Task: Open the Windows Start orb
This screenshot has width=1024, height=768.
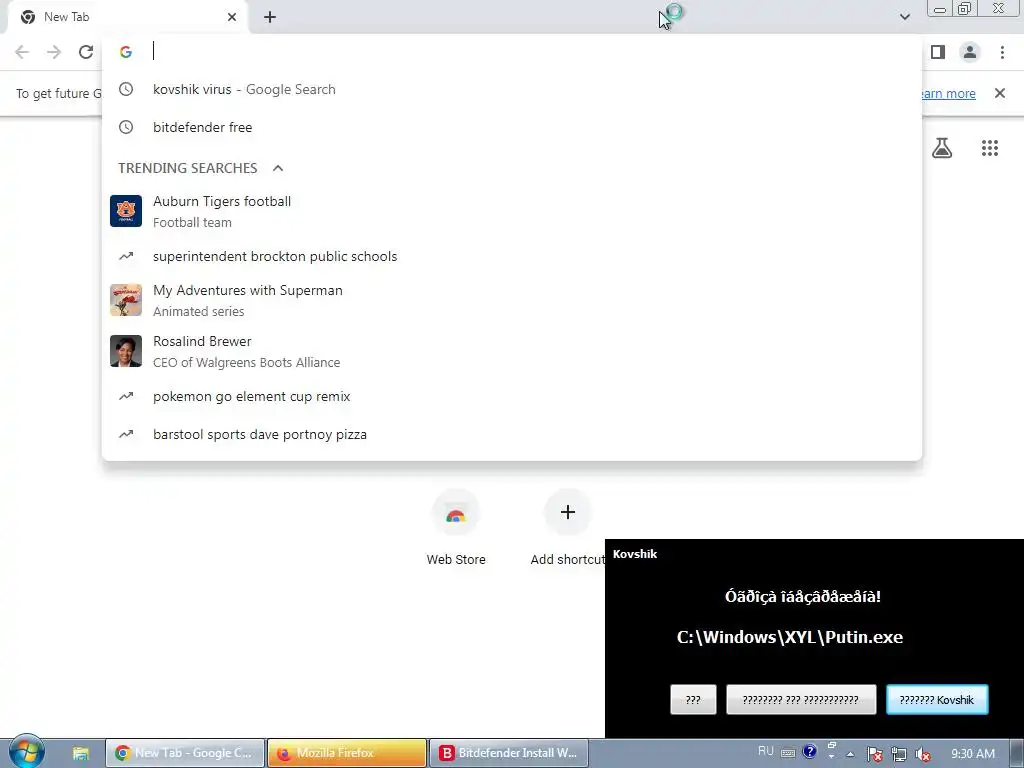Action: point(27,752)
